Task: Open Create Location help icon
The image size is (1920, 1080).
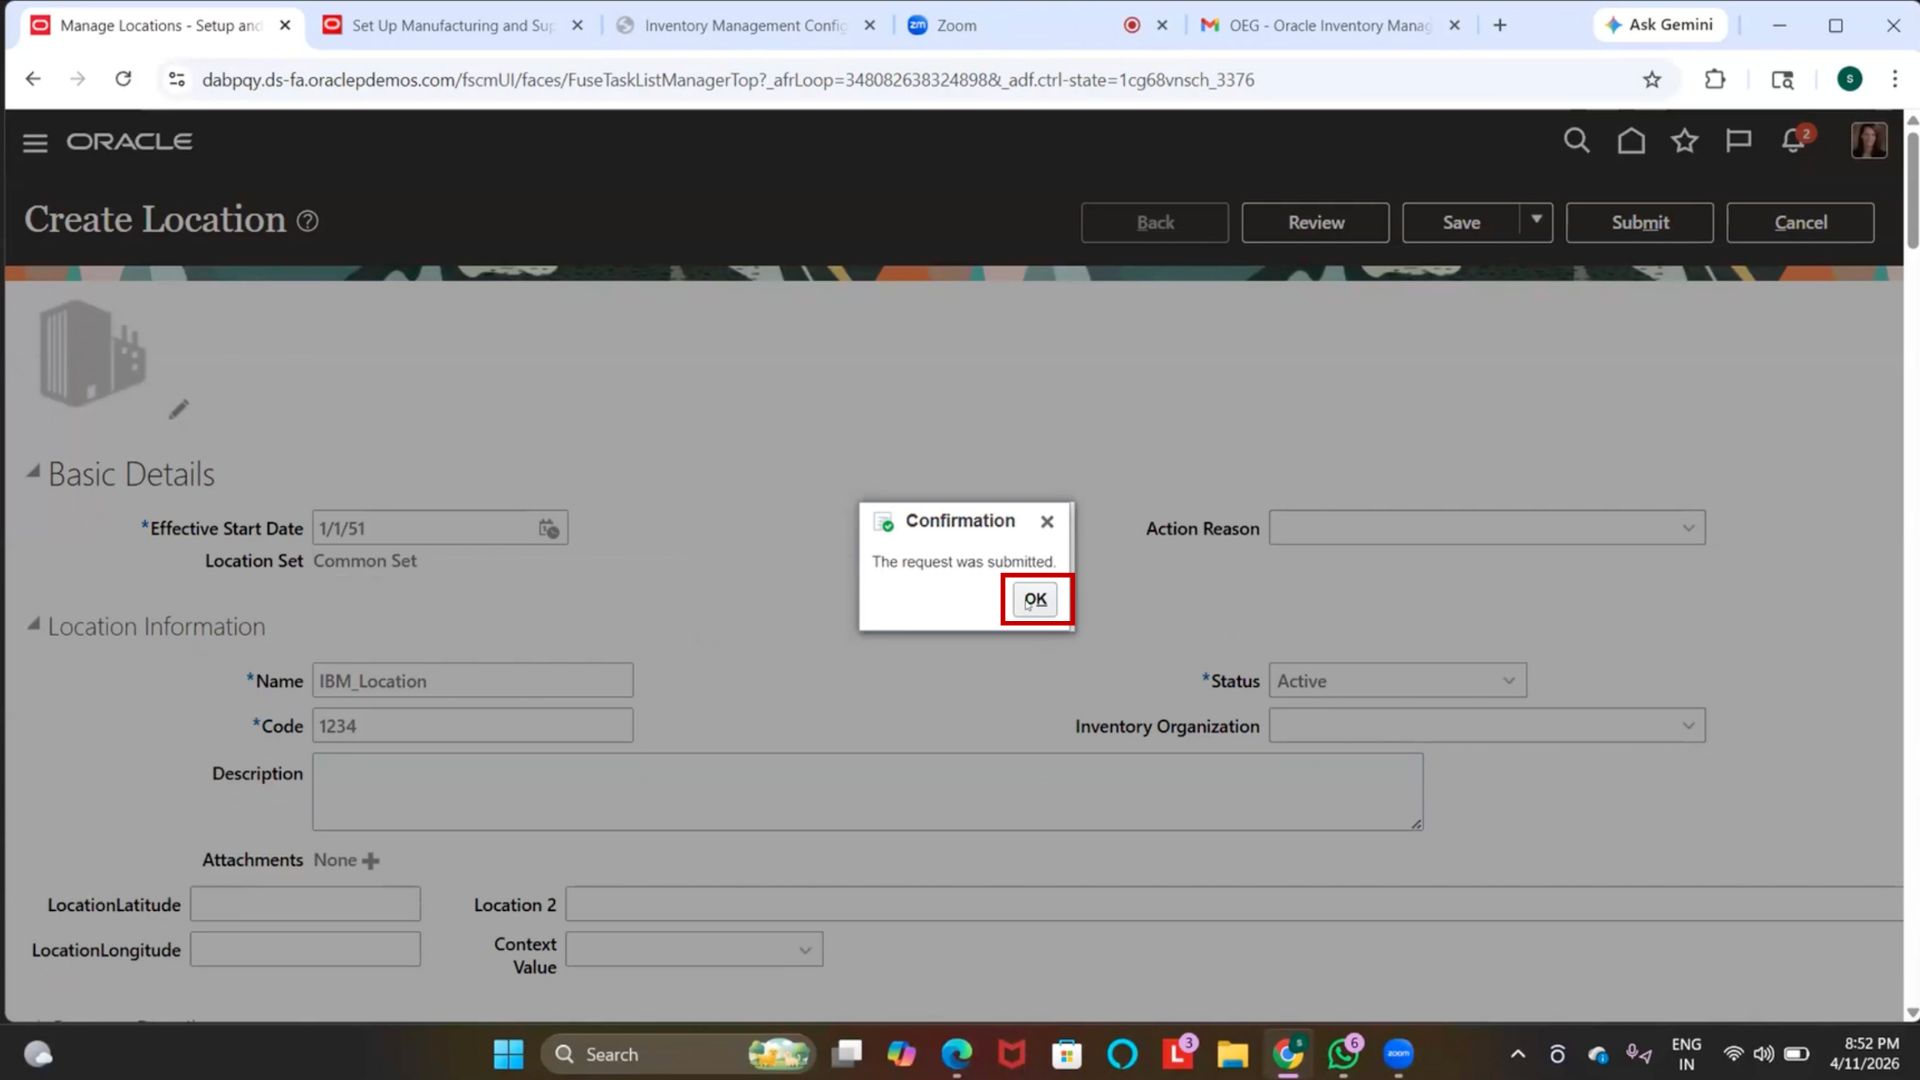Action: (308, 221)
